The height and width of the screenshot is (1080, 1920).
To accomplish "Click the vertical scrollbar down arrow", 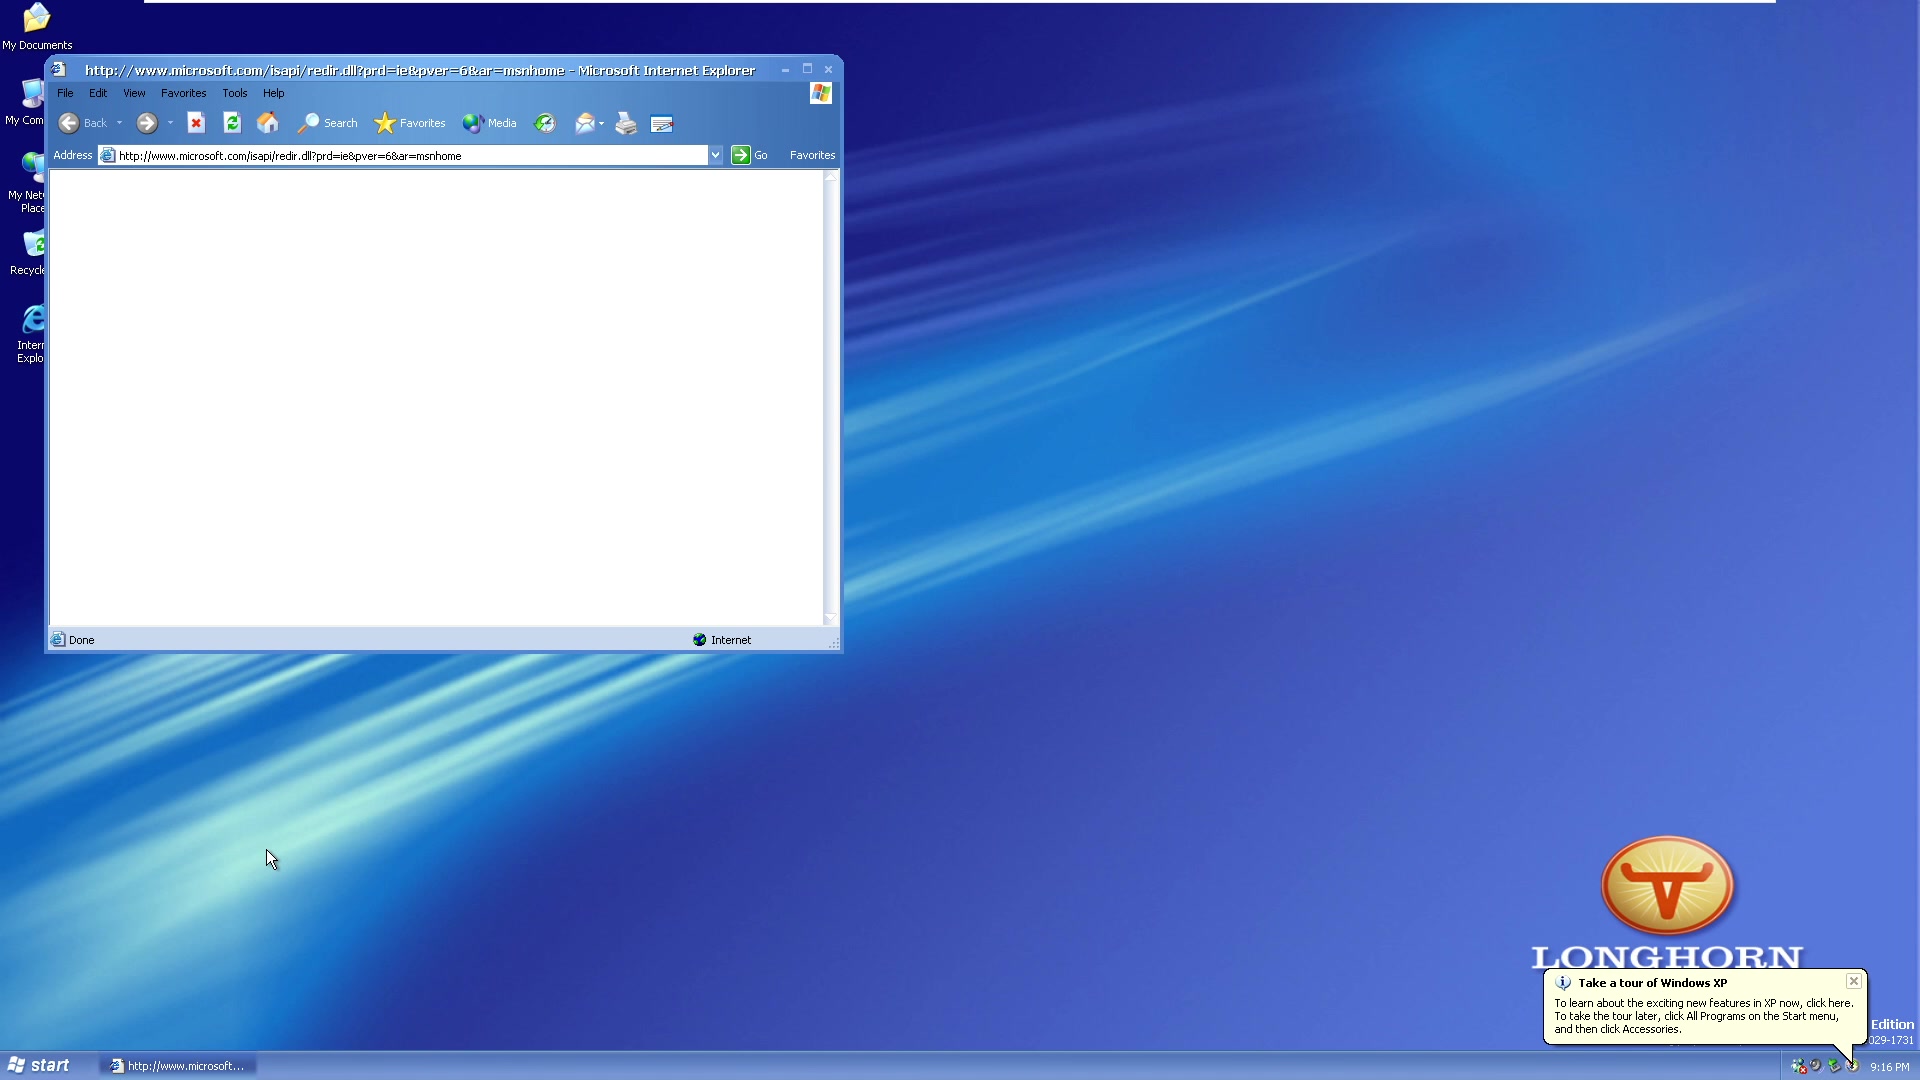I will pyautogui.click(x=830, y=618).
